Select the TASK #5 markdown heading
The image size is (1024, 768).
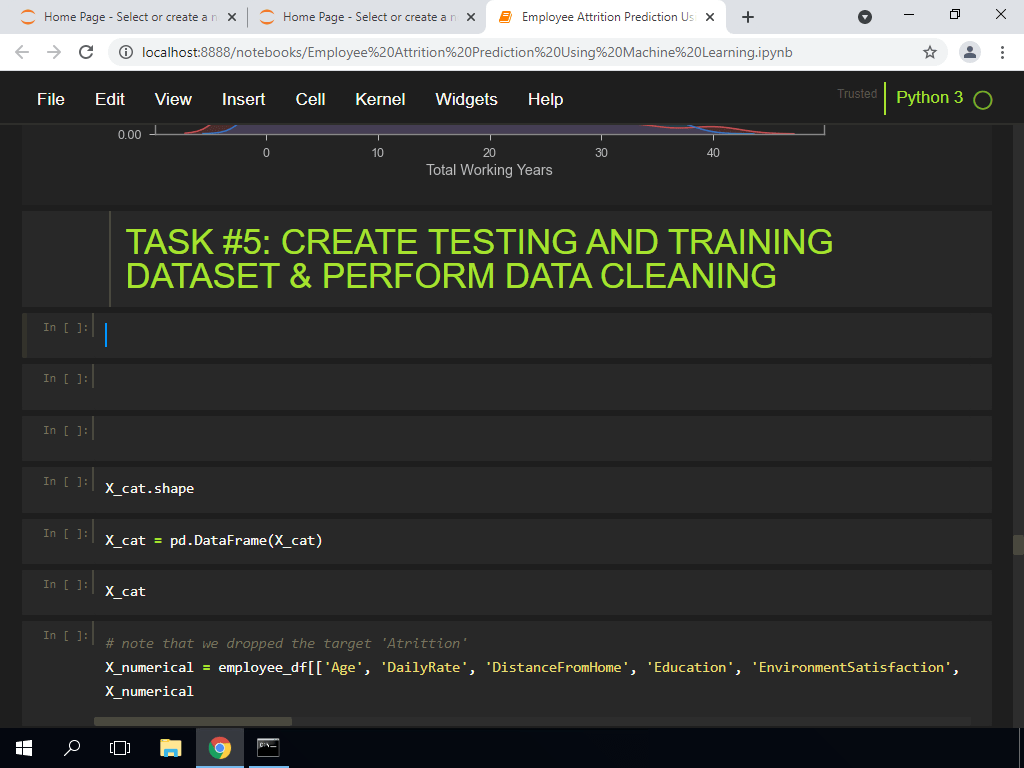coord(479,259)
